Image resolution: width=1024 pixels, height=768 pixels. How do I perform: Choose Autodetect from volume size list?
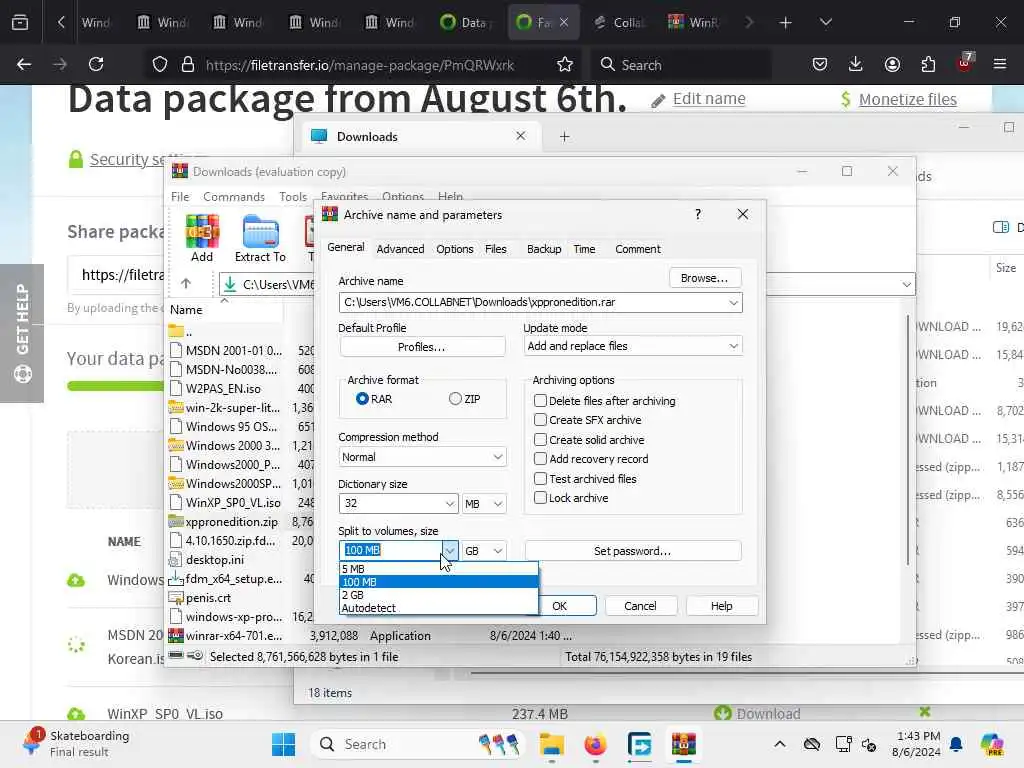(x=439, y=608)
